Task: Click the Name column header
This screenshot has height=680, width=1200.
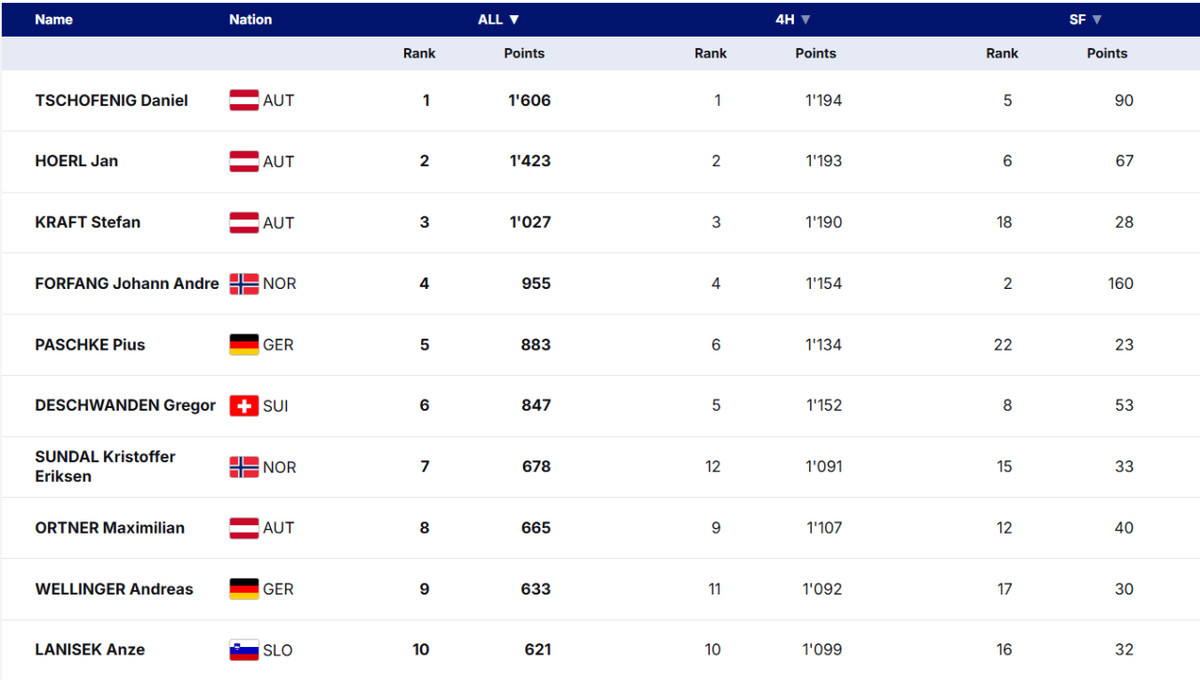Action: (x=54, y=19)
